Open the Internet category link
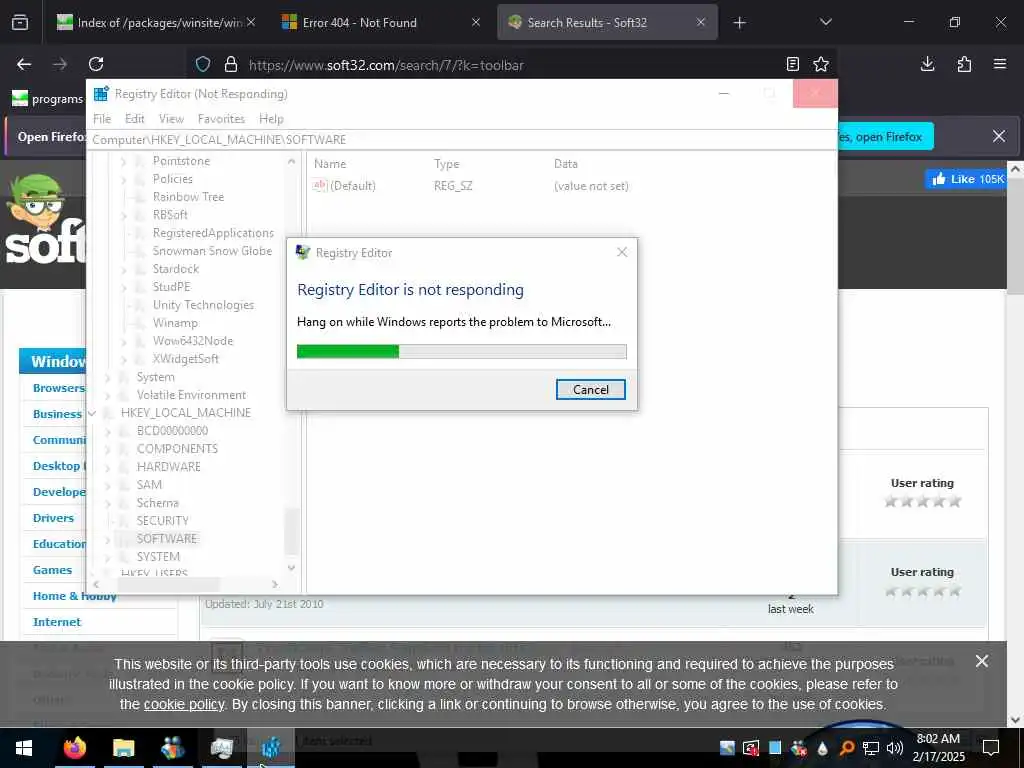Image resolution: width=1024 pixels, height=768 pixels. tap(57, 622)
